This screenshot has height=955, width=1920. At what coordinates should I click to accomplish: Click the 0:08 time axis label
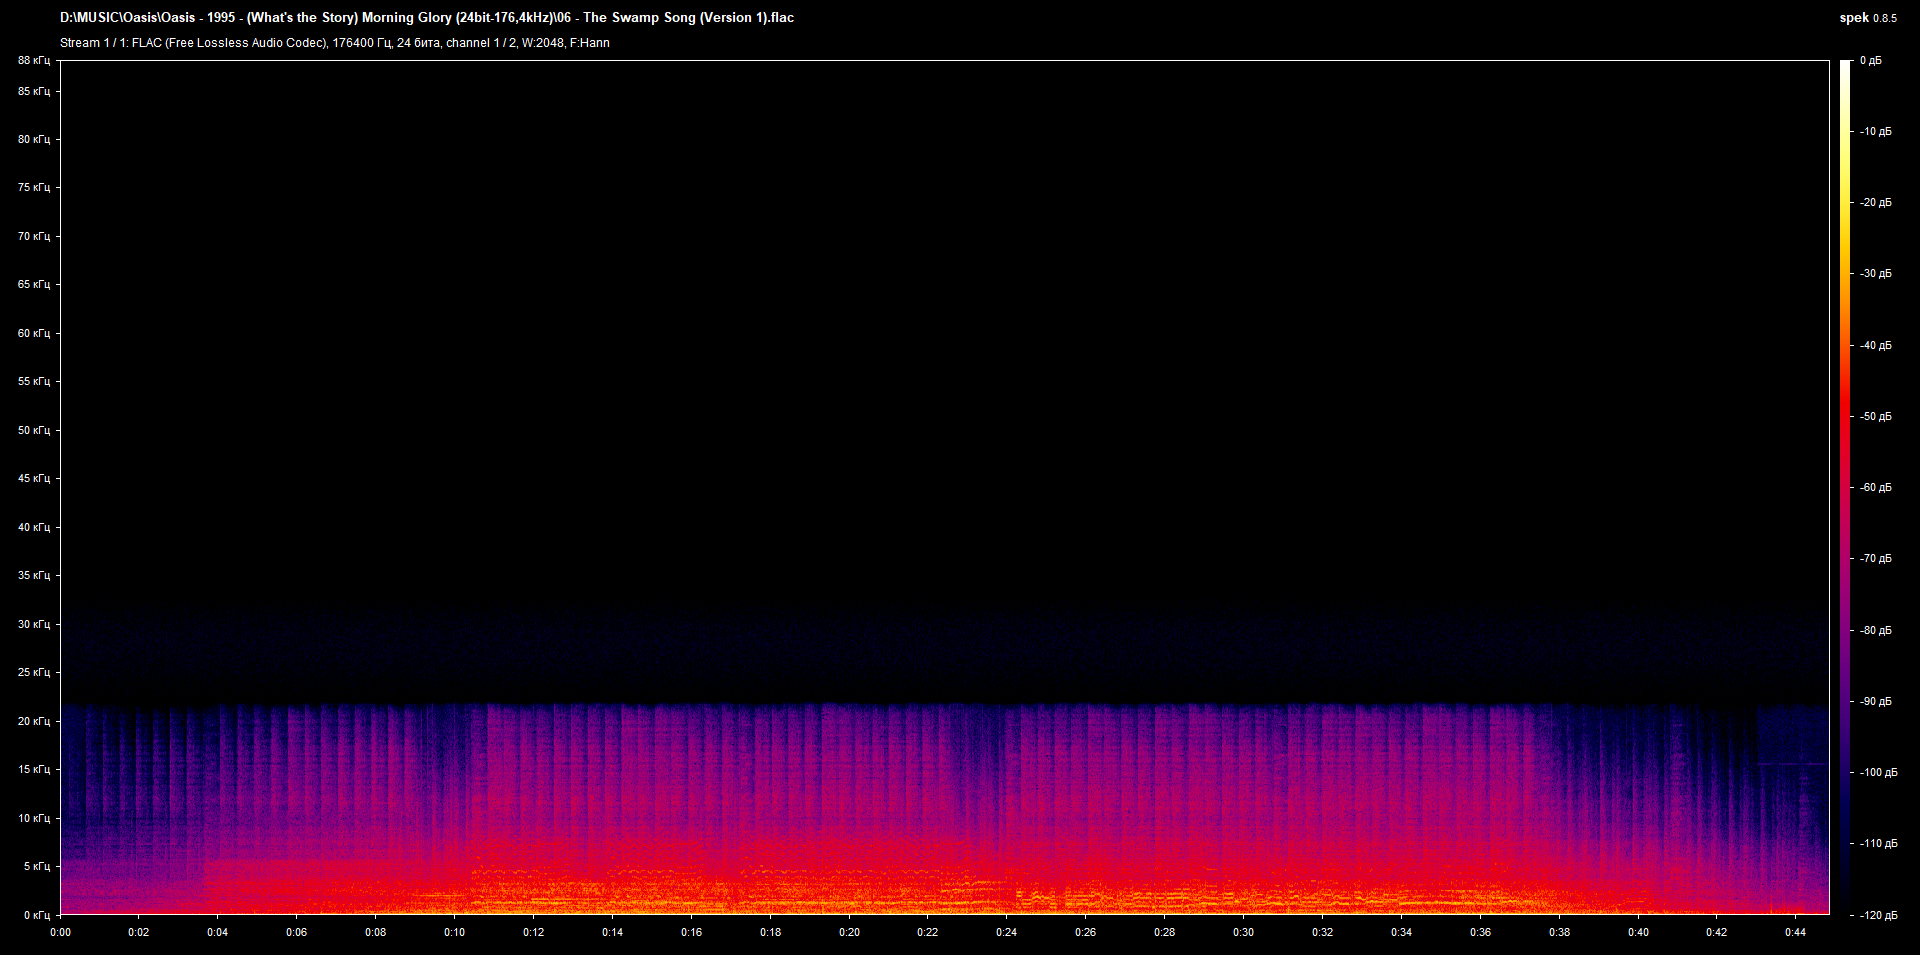coord(376,933)
